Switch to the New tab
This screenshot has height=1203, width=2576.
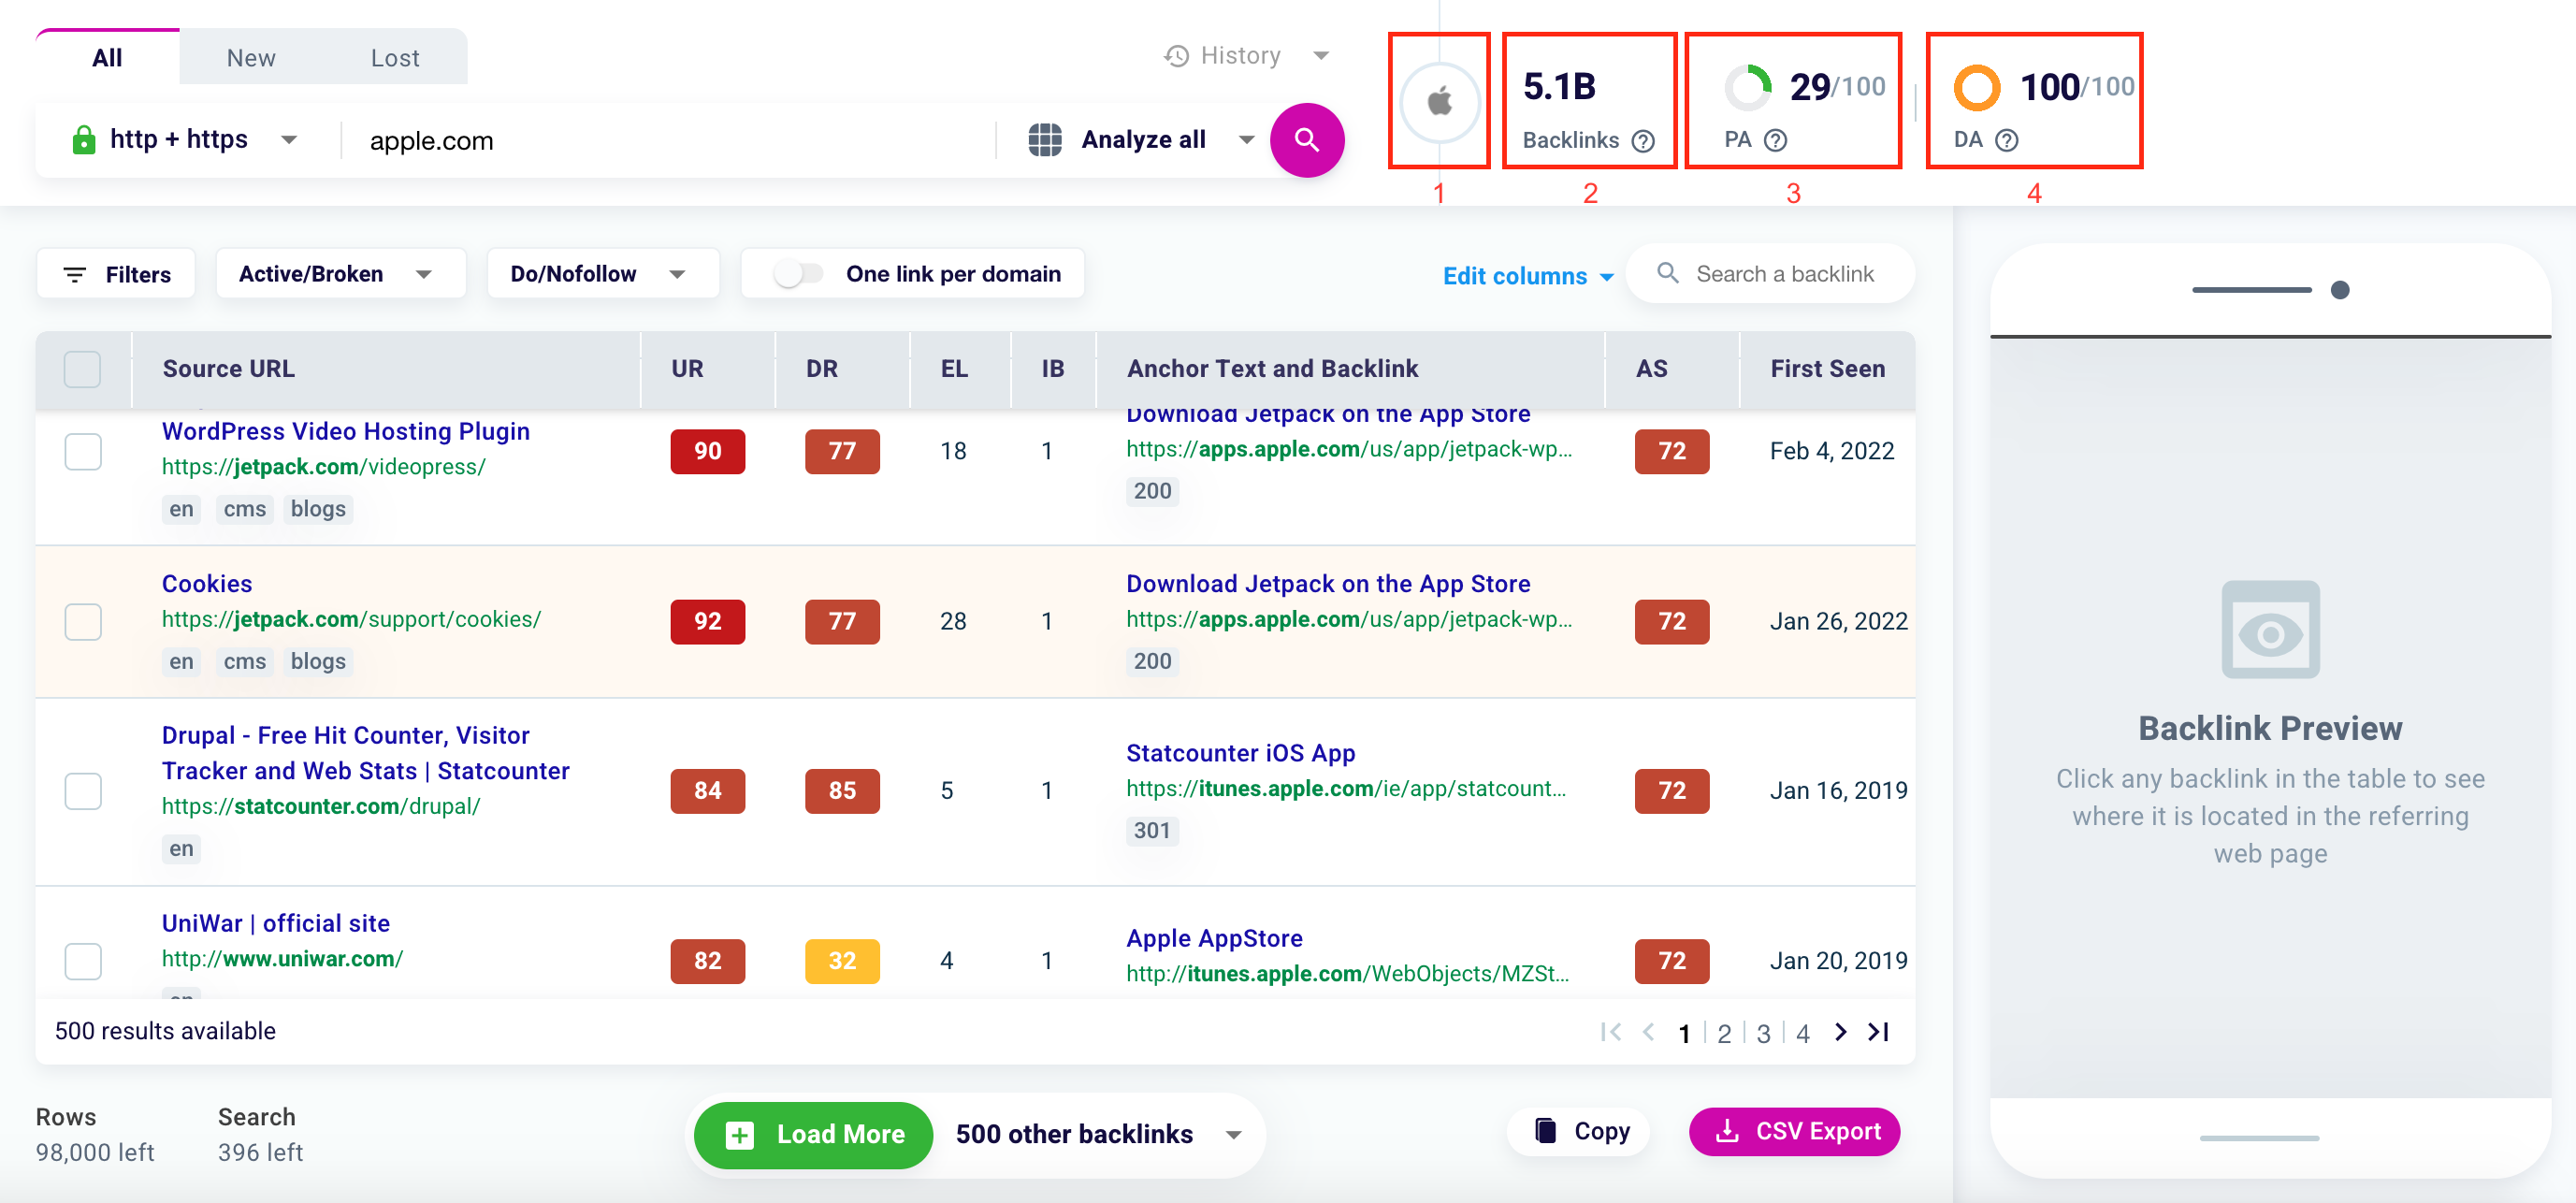(250, 58)
